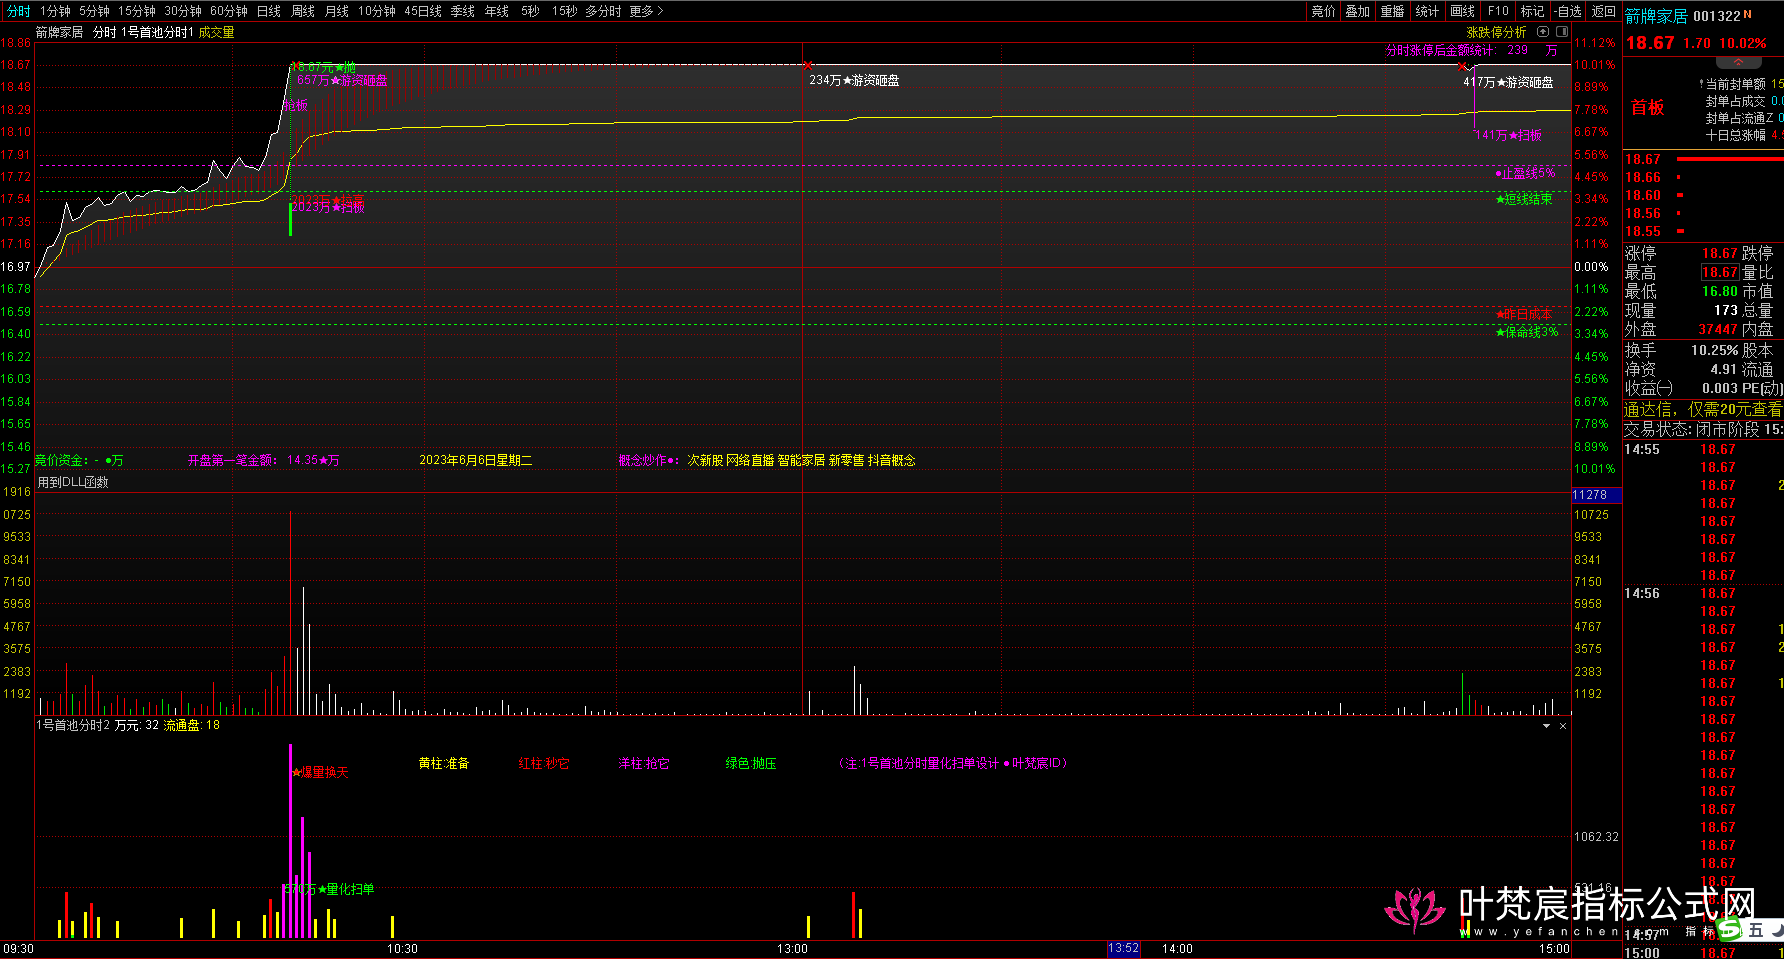Image resolution: width=1784 pixels, height=959 pixels.
Task: Click the 14:55 tick time entry
Action: click(1642, 449)
